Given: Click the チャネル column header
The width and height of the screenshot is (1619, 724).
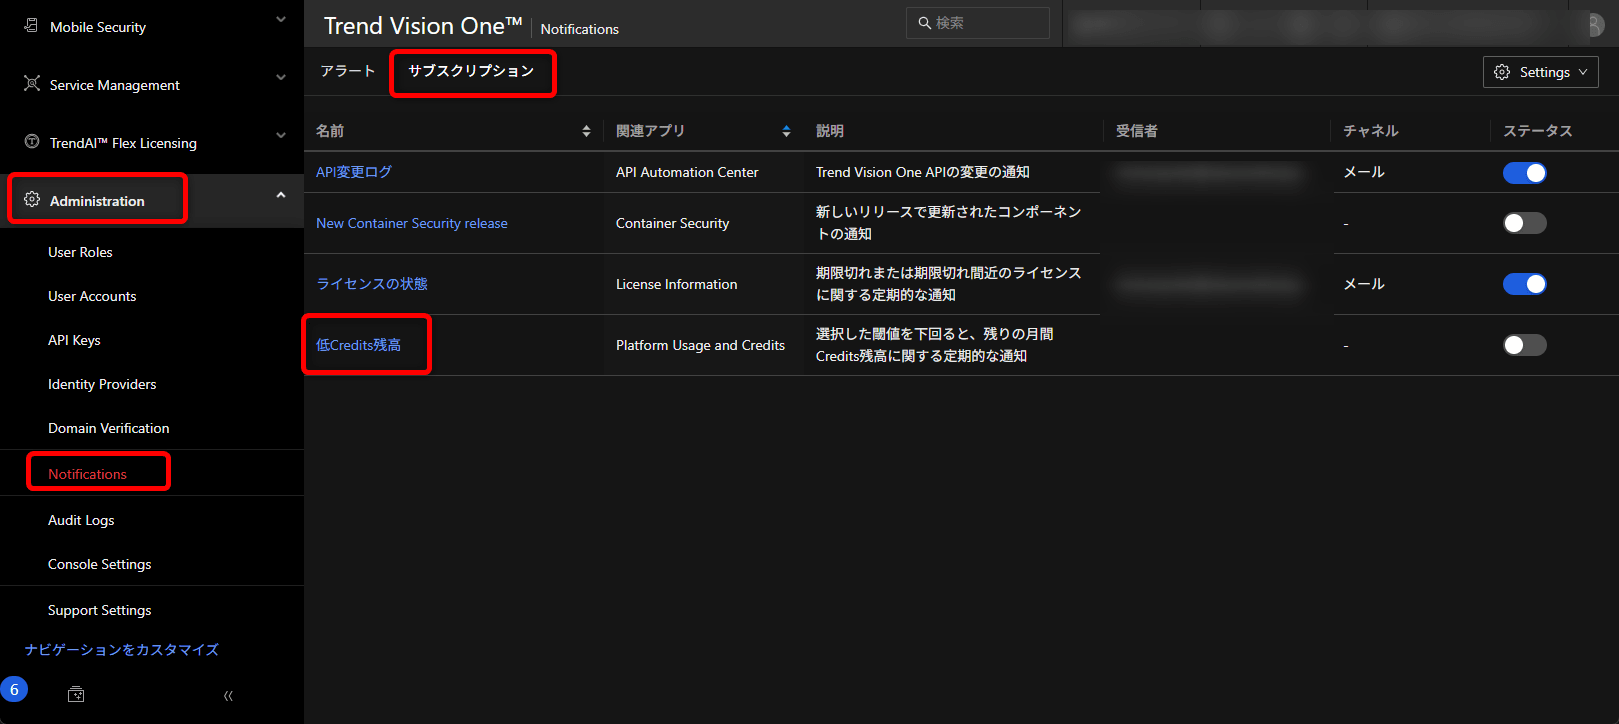Looking at the screenshot, I should coord(1371,131).
